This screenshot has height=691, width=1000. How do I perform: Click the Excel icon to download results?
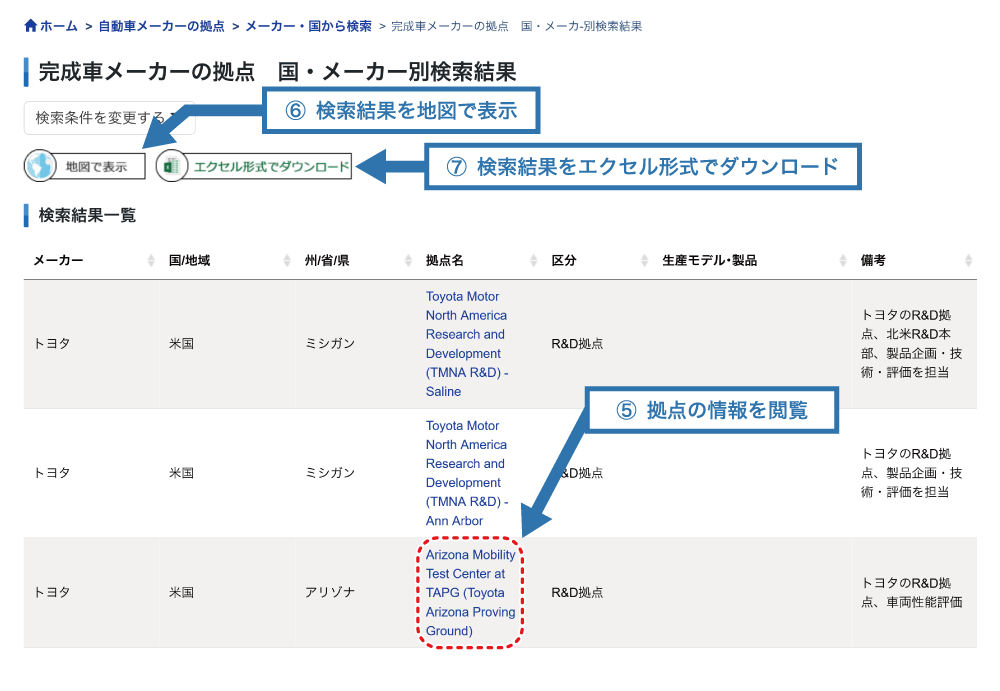(172, 166)
